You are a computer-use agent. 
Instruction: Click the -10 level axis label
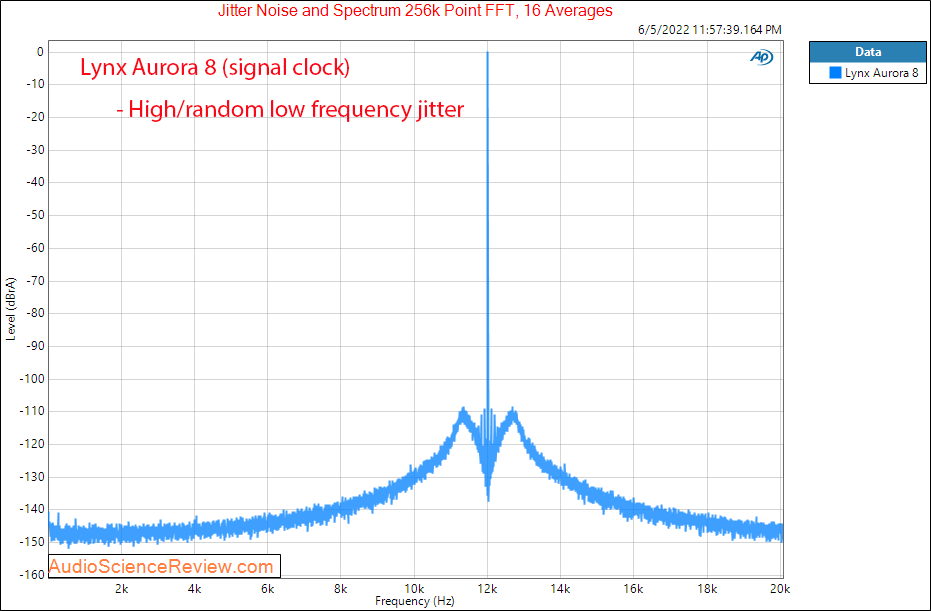click(x=35, y=84)
